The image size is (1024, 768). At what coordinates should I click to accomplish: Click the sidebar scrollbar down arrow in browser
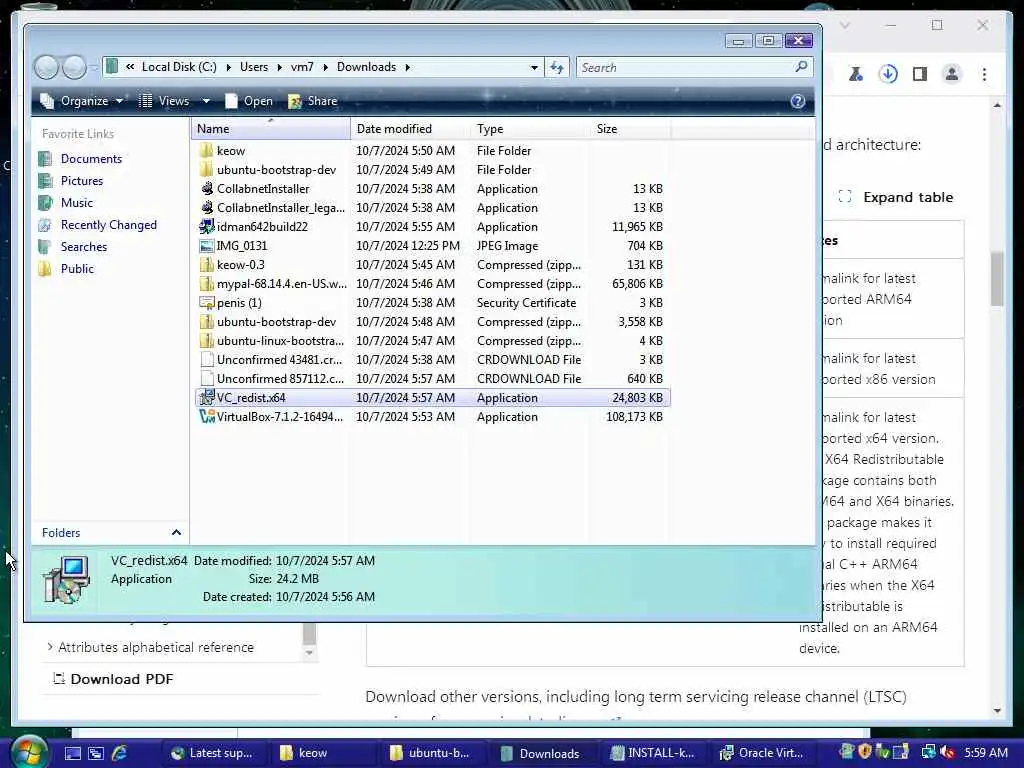click(310, 652)
